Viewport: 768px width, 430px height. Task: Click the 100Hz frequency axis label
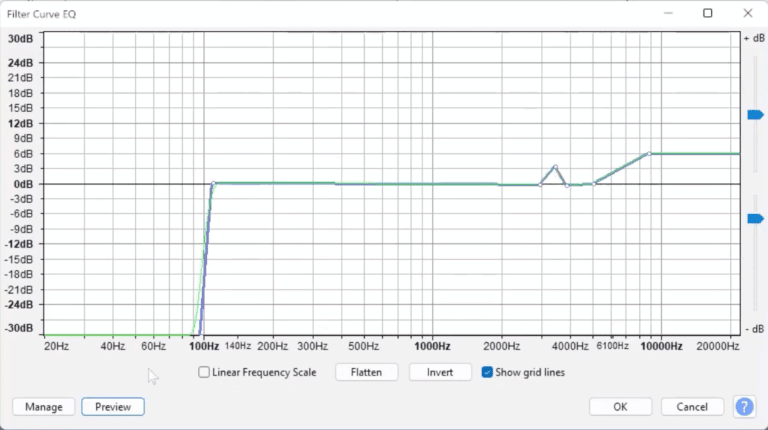[204, 346]
